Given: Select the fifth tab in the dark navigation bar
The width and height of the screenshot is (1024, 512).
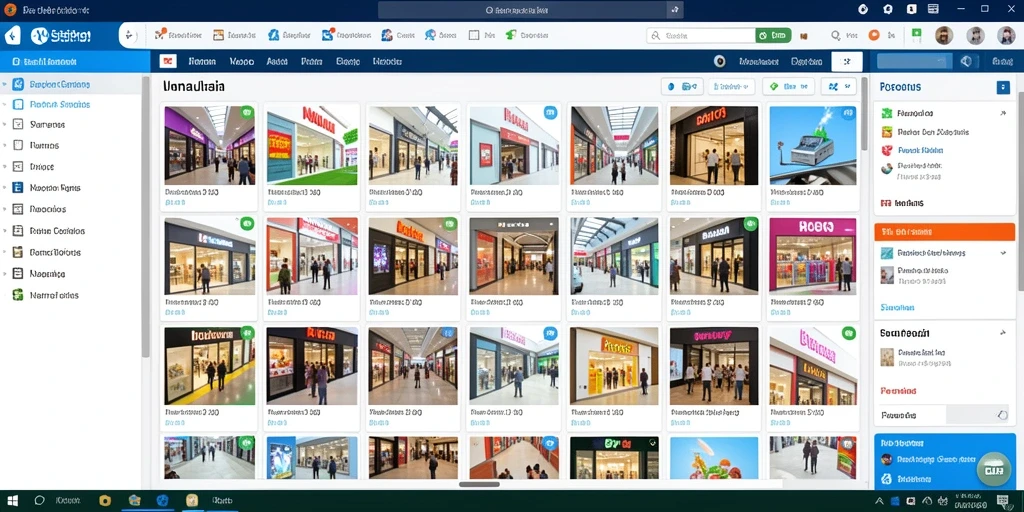Looking at the screenshot, I should click(348, 61).
